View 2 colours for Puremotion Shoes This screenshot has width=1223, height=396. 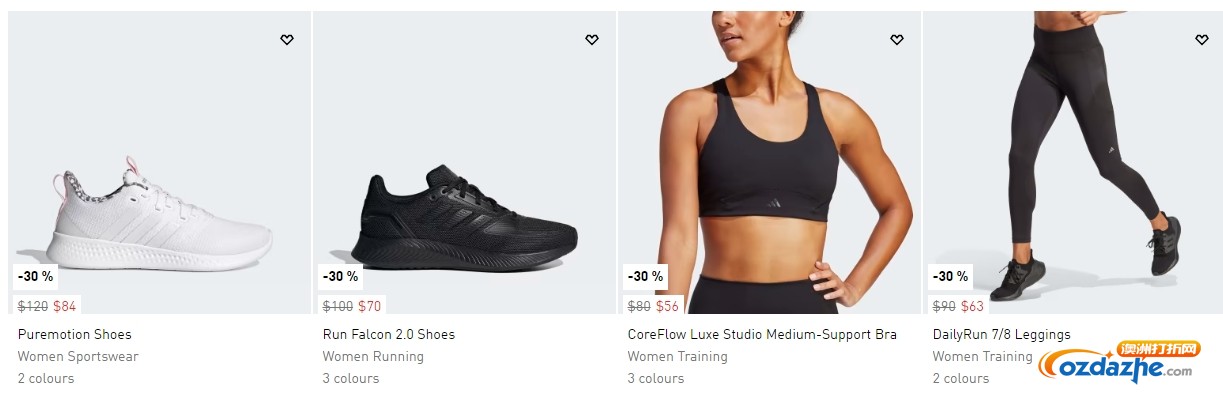[46, 379]
